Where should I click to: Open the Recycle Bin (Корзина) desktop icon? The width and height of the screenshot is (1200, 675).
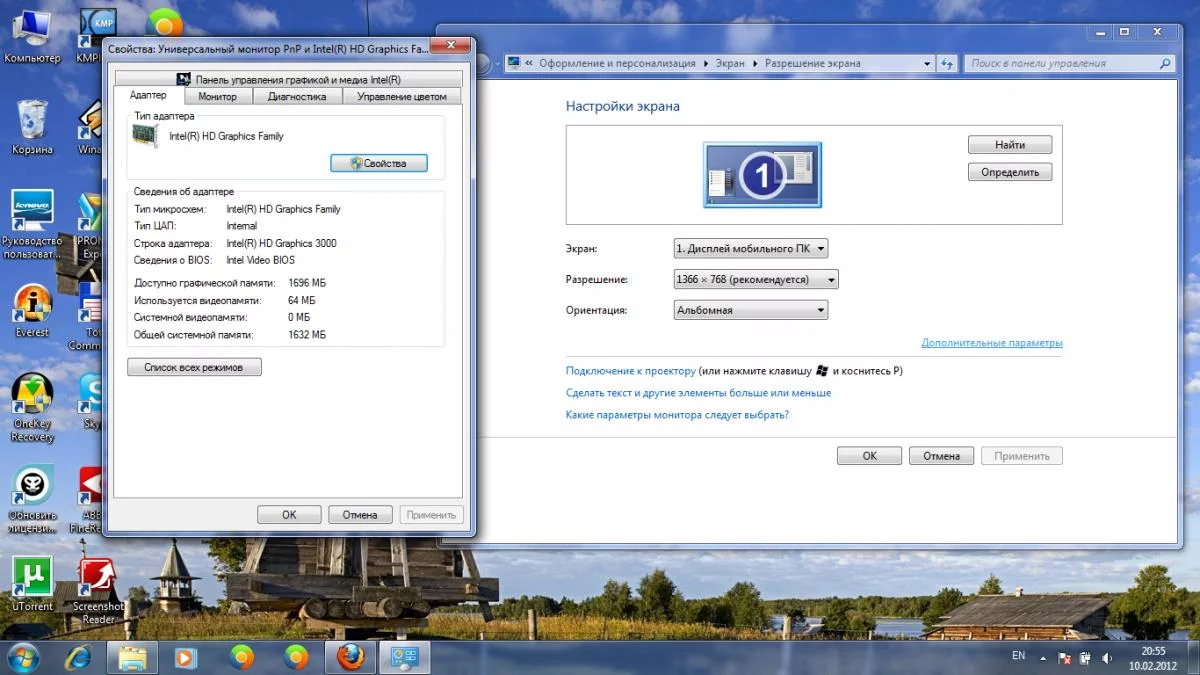click(x=32, y=127)
